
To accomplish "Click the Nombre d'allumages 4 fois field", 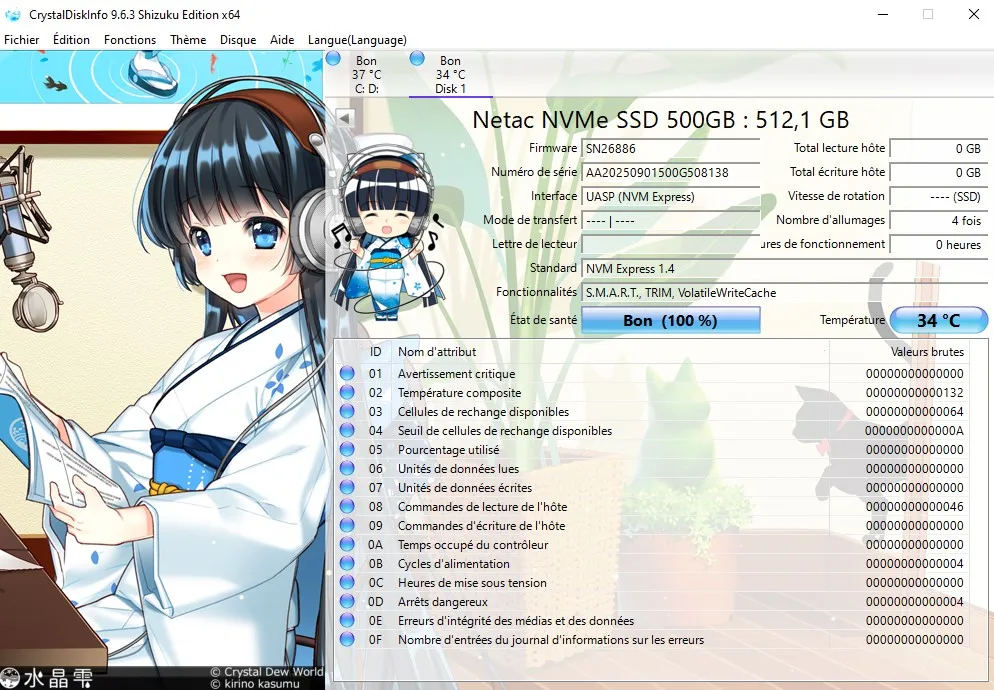I will 939,221.
